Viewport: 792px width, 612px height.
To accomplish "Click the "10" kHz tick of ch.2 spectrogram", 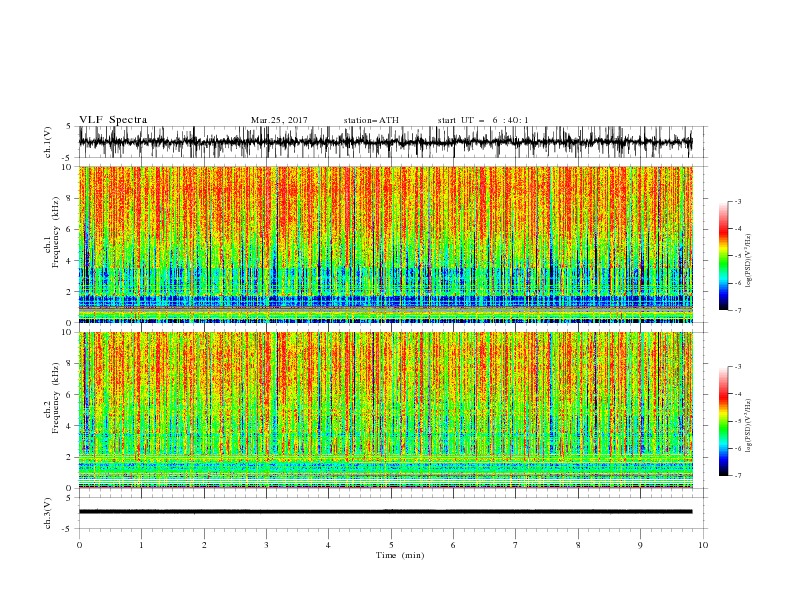I will [x=67, y=332].
